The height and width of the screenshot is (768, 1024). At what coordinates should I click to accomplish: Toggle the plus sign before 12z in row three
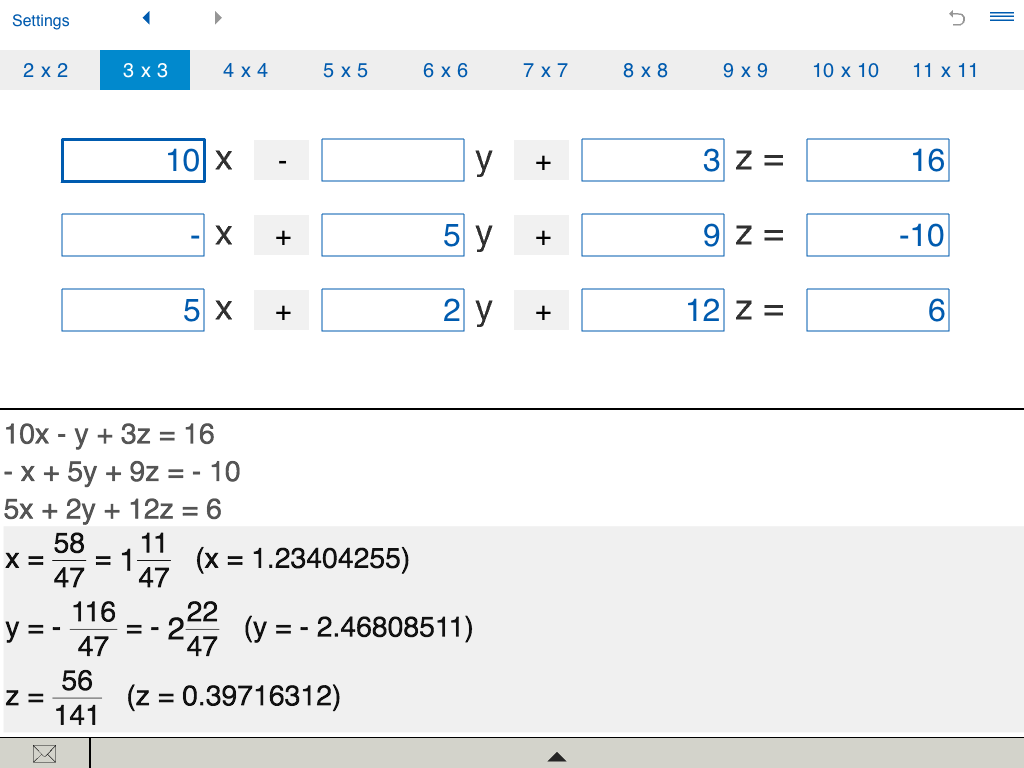coord(541,311)
